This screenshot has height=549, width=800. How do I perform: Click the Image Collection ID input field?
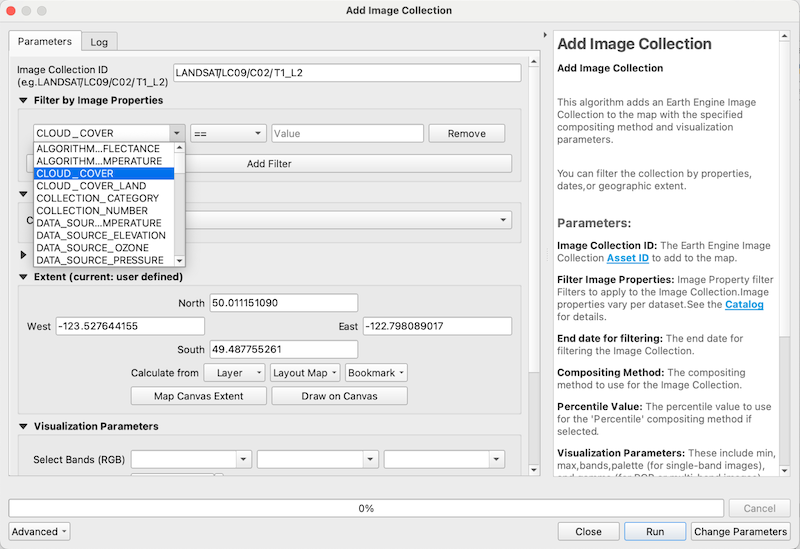(347, 72)
